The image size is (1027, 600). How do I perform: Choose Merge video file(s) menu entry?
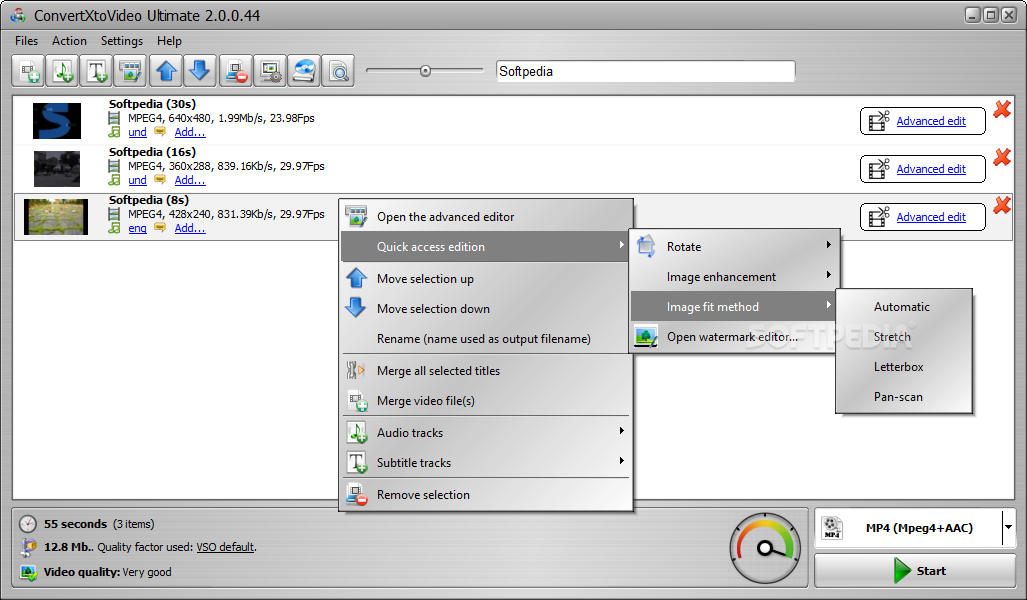click(x=486, y=401)
